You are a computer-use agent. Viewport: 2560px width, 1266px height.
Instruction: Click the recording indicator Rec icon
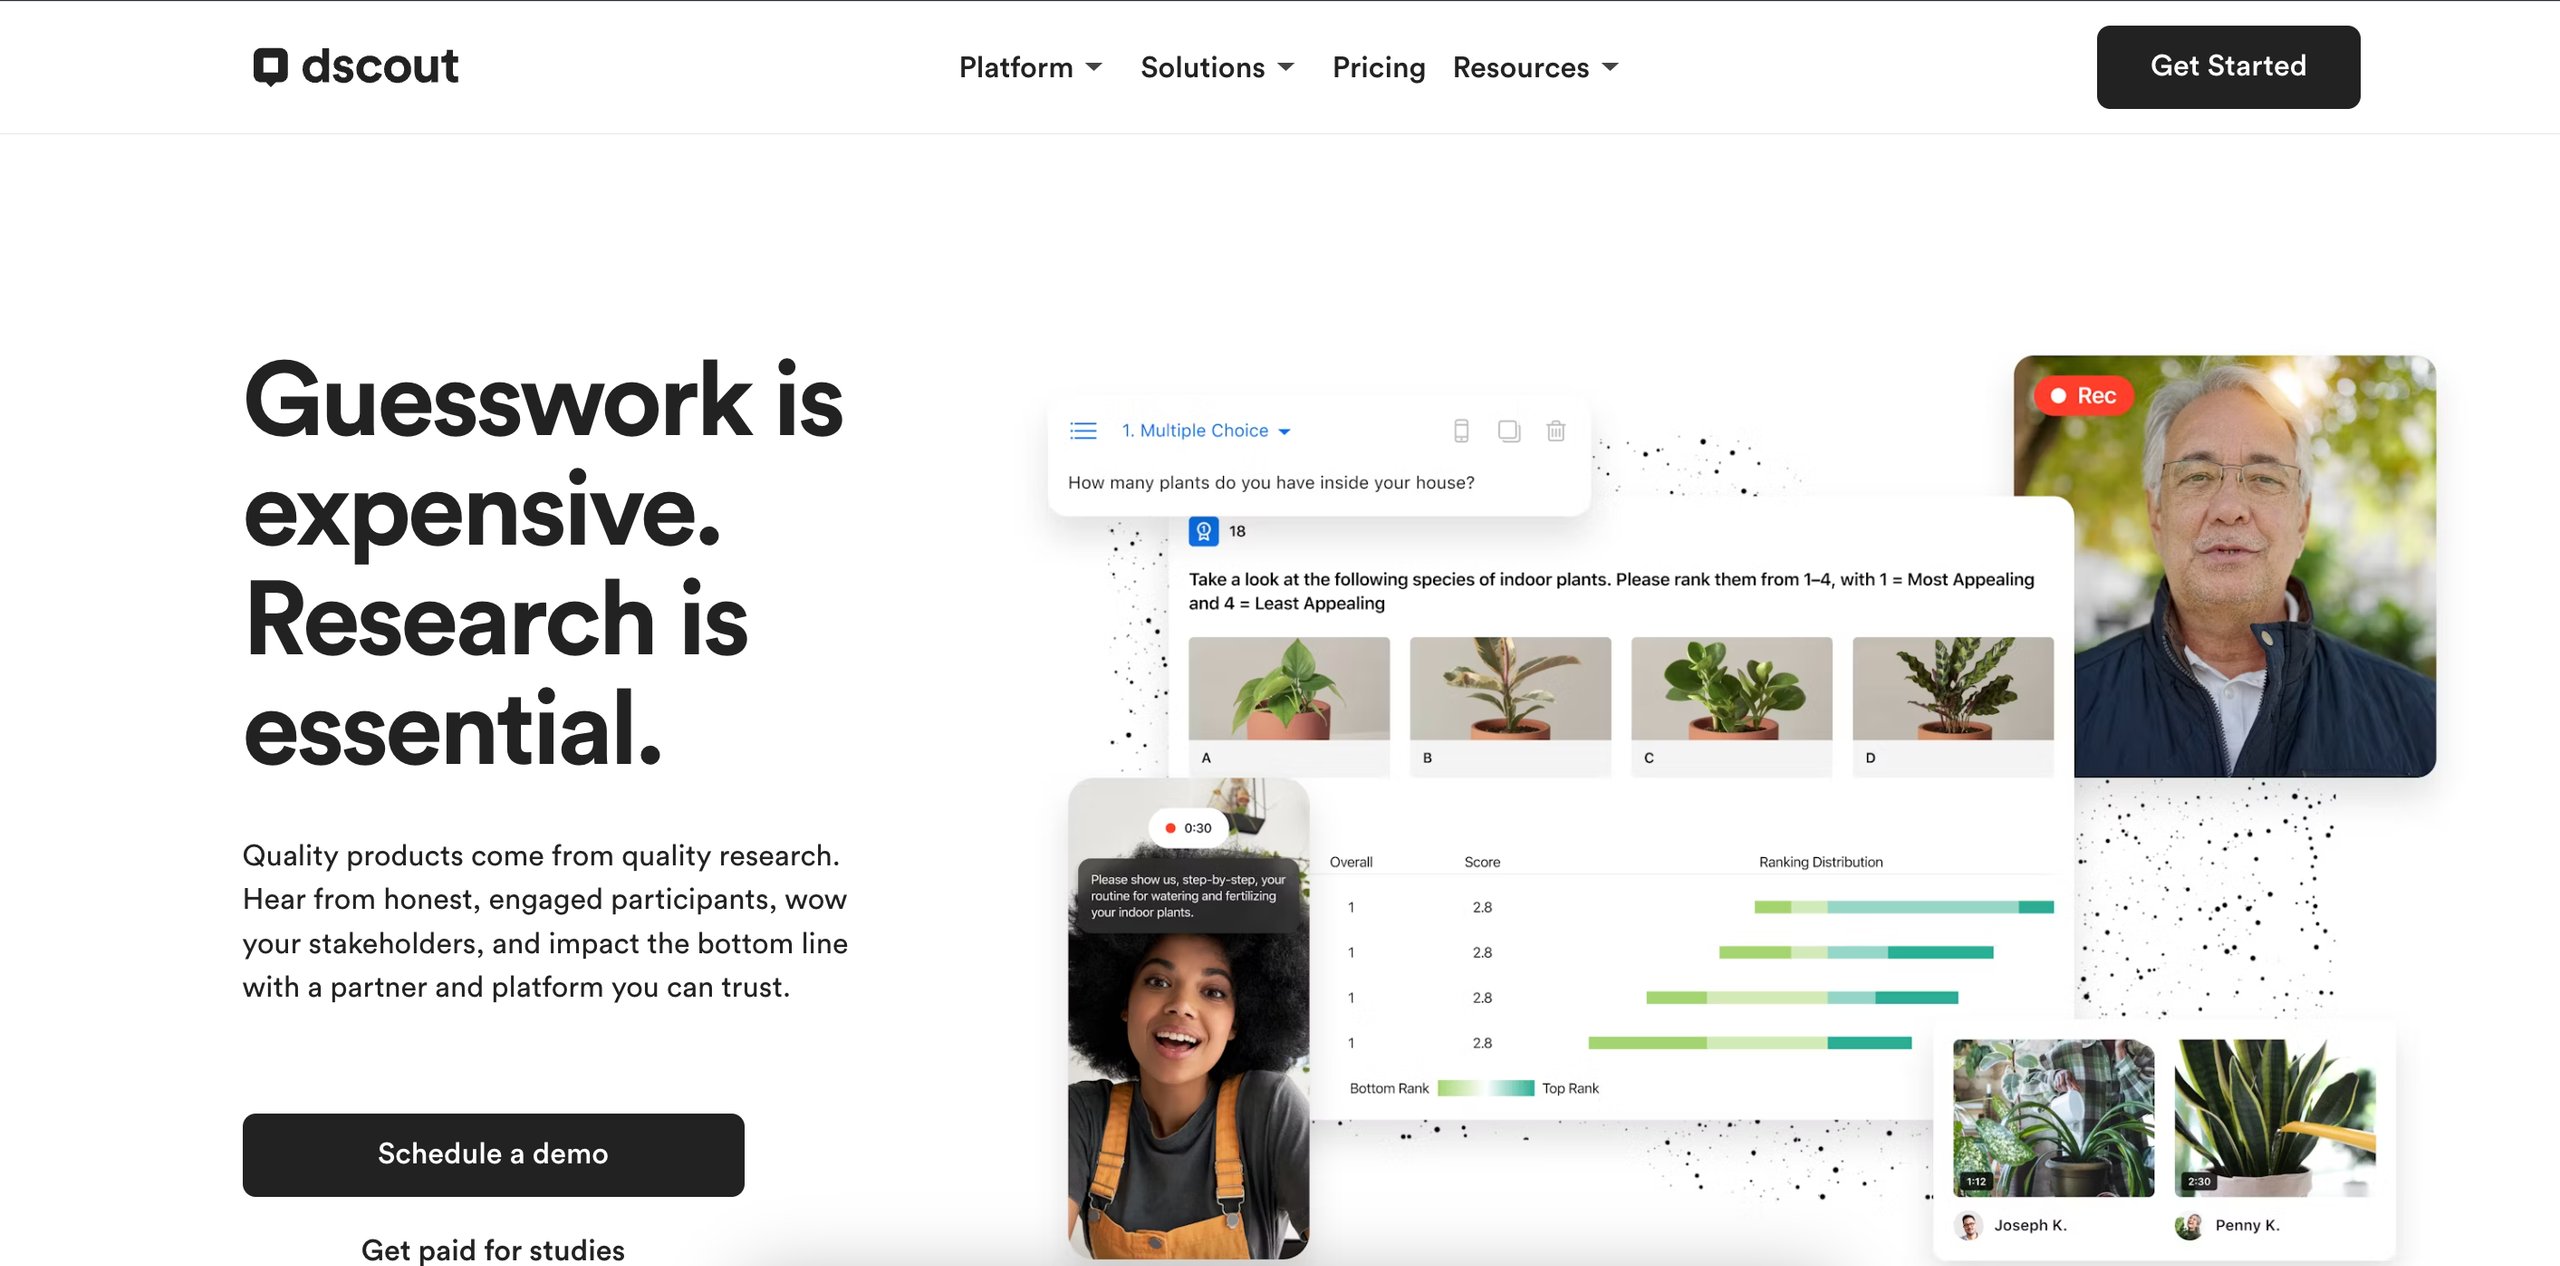pos(2088,395)
